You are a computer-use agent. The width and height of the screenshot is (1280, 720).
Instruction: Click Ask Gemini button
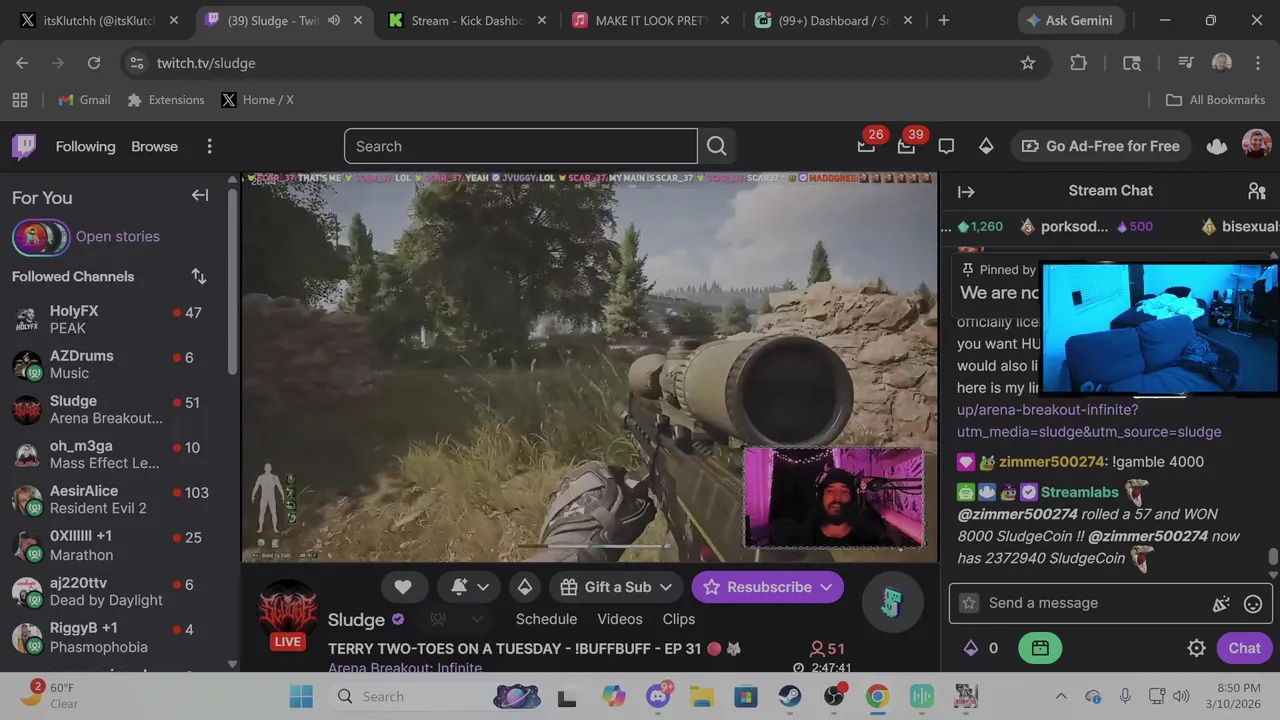tap(1069, 20)
